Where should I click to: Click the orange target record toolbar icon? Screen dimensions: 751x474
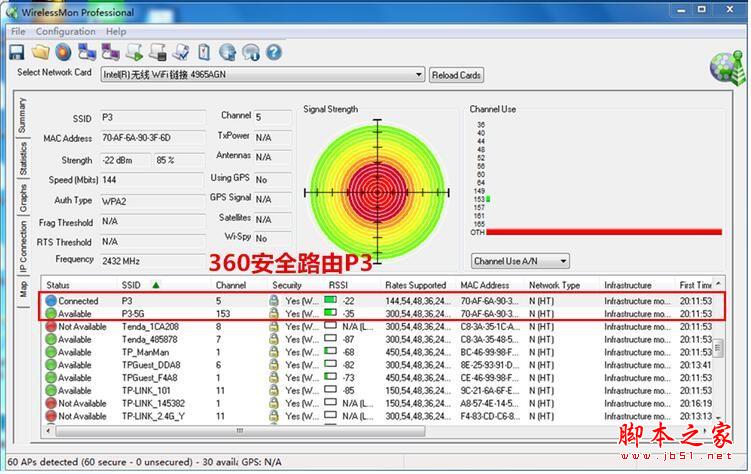[63, 52]
